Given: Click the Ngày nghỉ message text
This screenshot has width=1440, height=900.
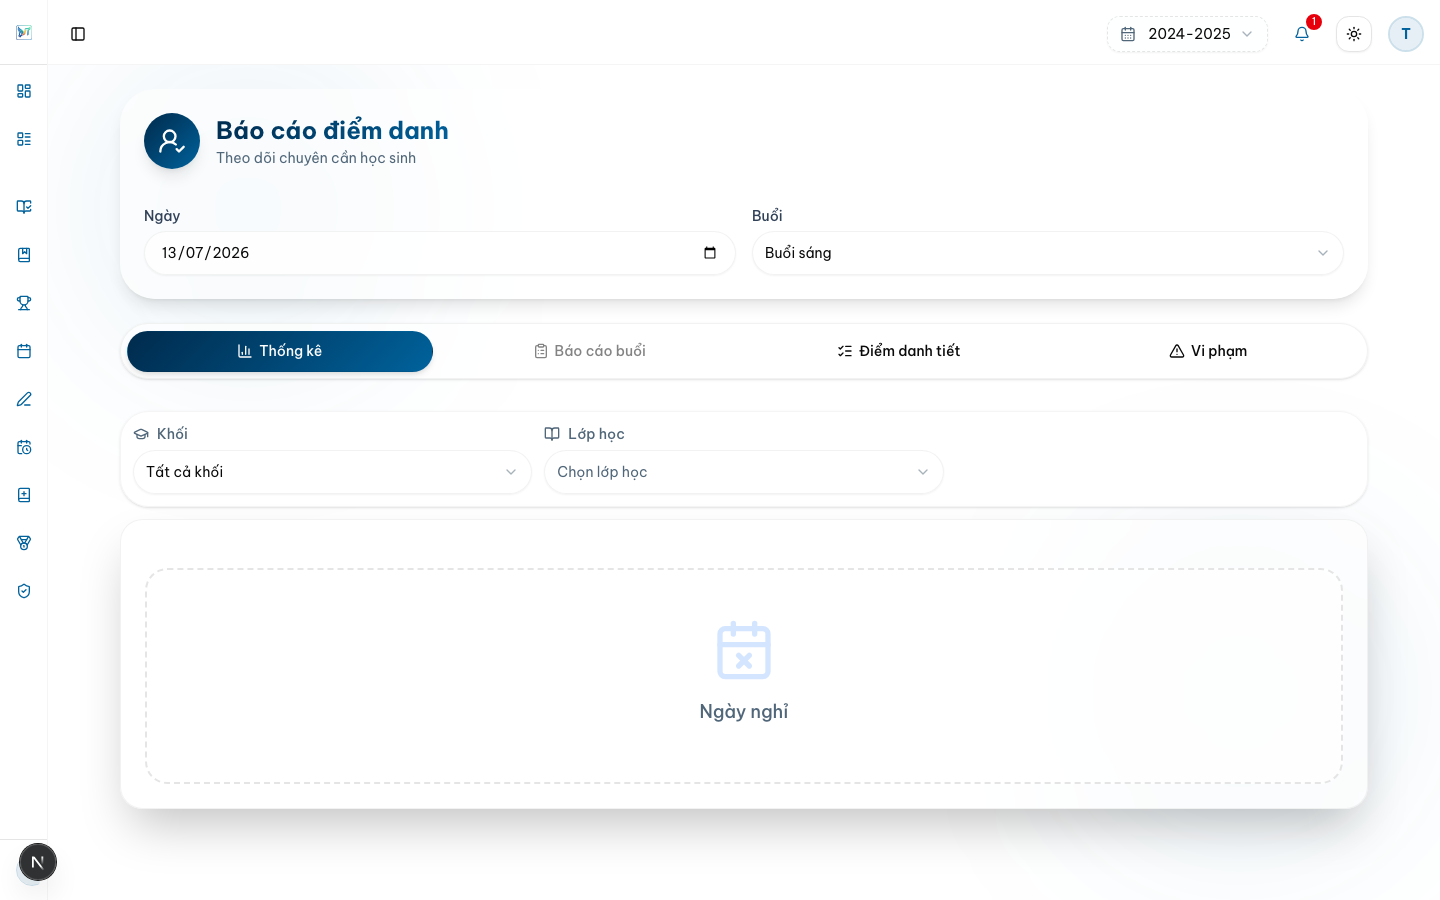Looking at the screenshot, I should [744, 711].
